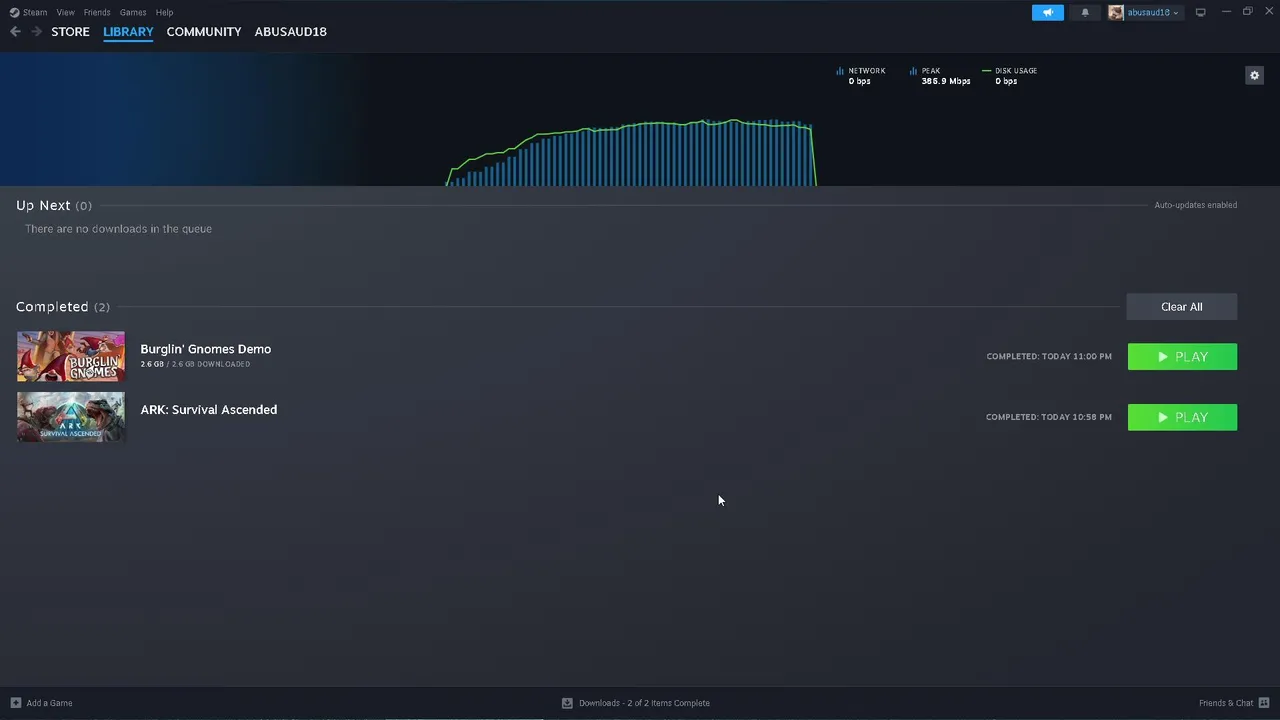The height and width of the screenshot is (720, 1280).
Task: Click the 2.6 GB downloaded size text
Action: [195, 364]
